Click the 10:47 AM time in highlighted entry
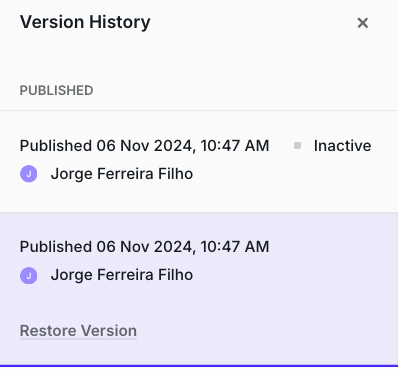The image size is (398, 369). 235,247
